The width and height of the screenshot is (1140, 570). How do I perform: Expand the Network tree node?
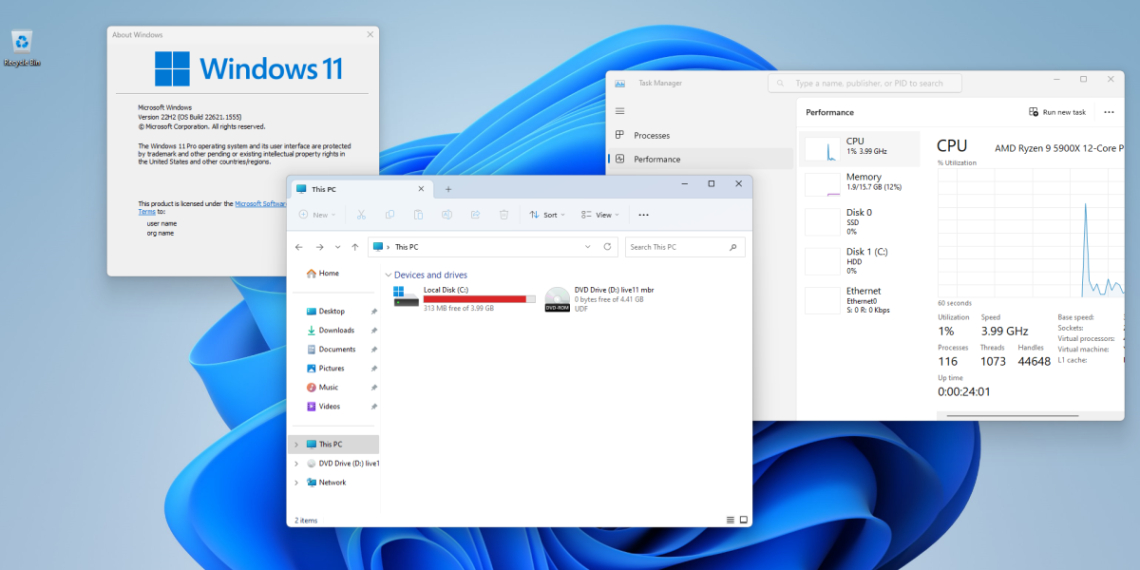click(x=297, y=482)
